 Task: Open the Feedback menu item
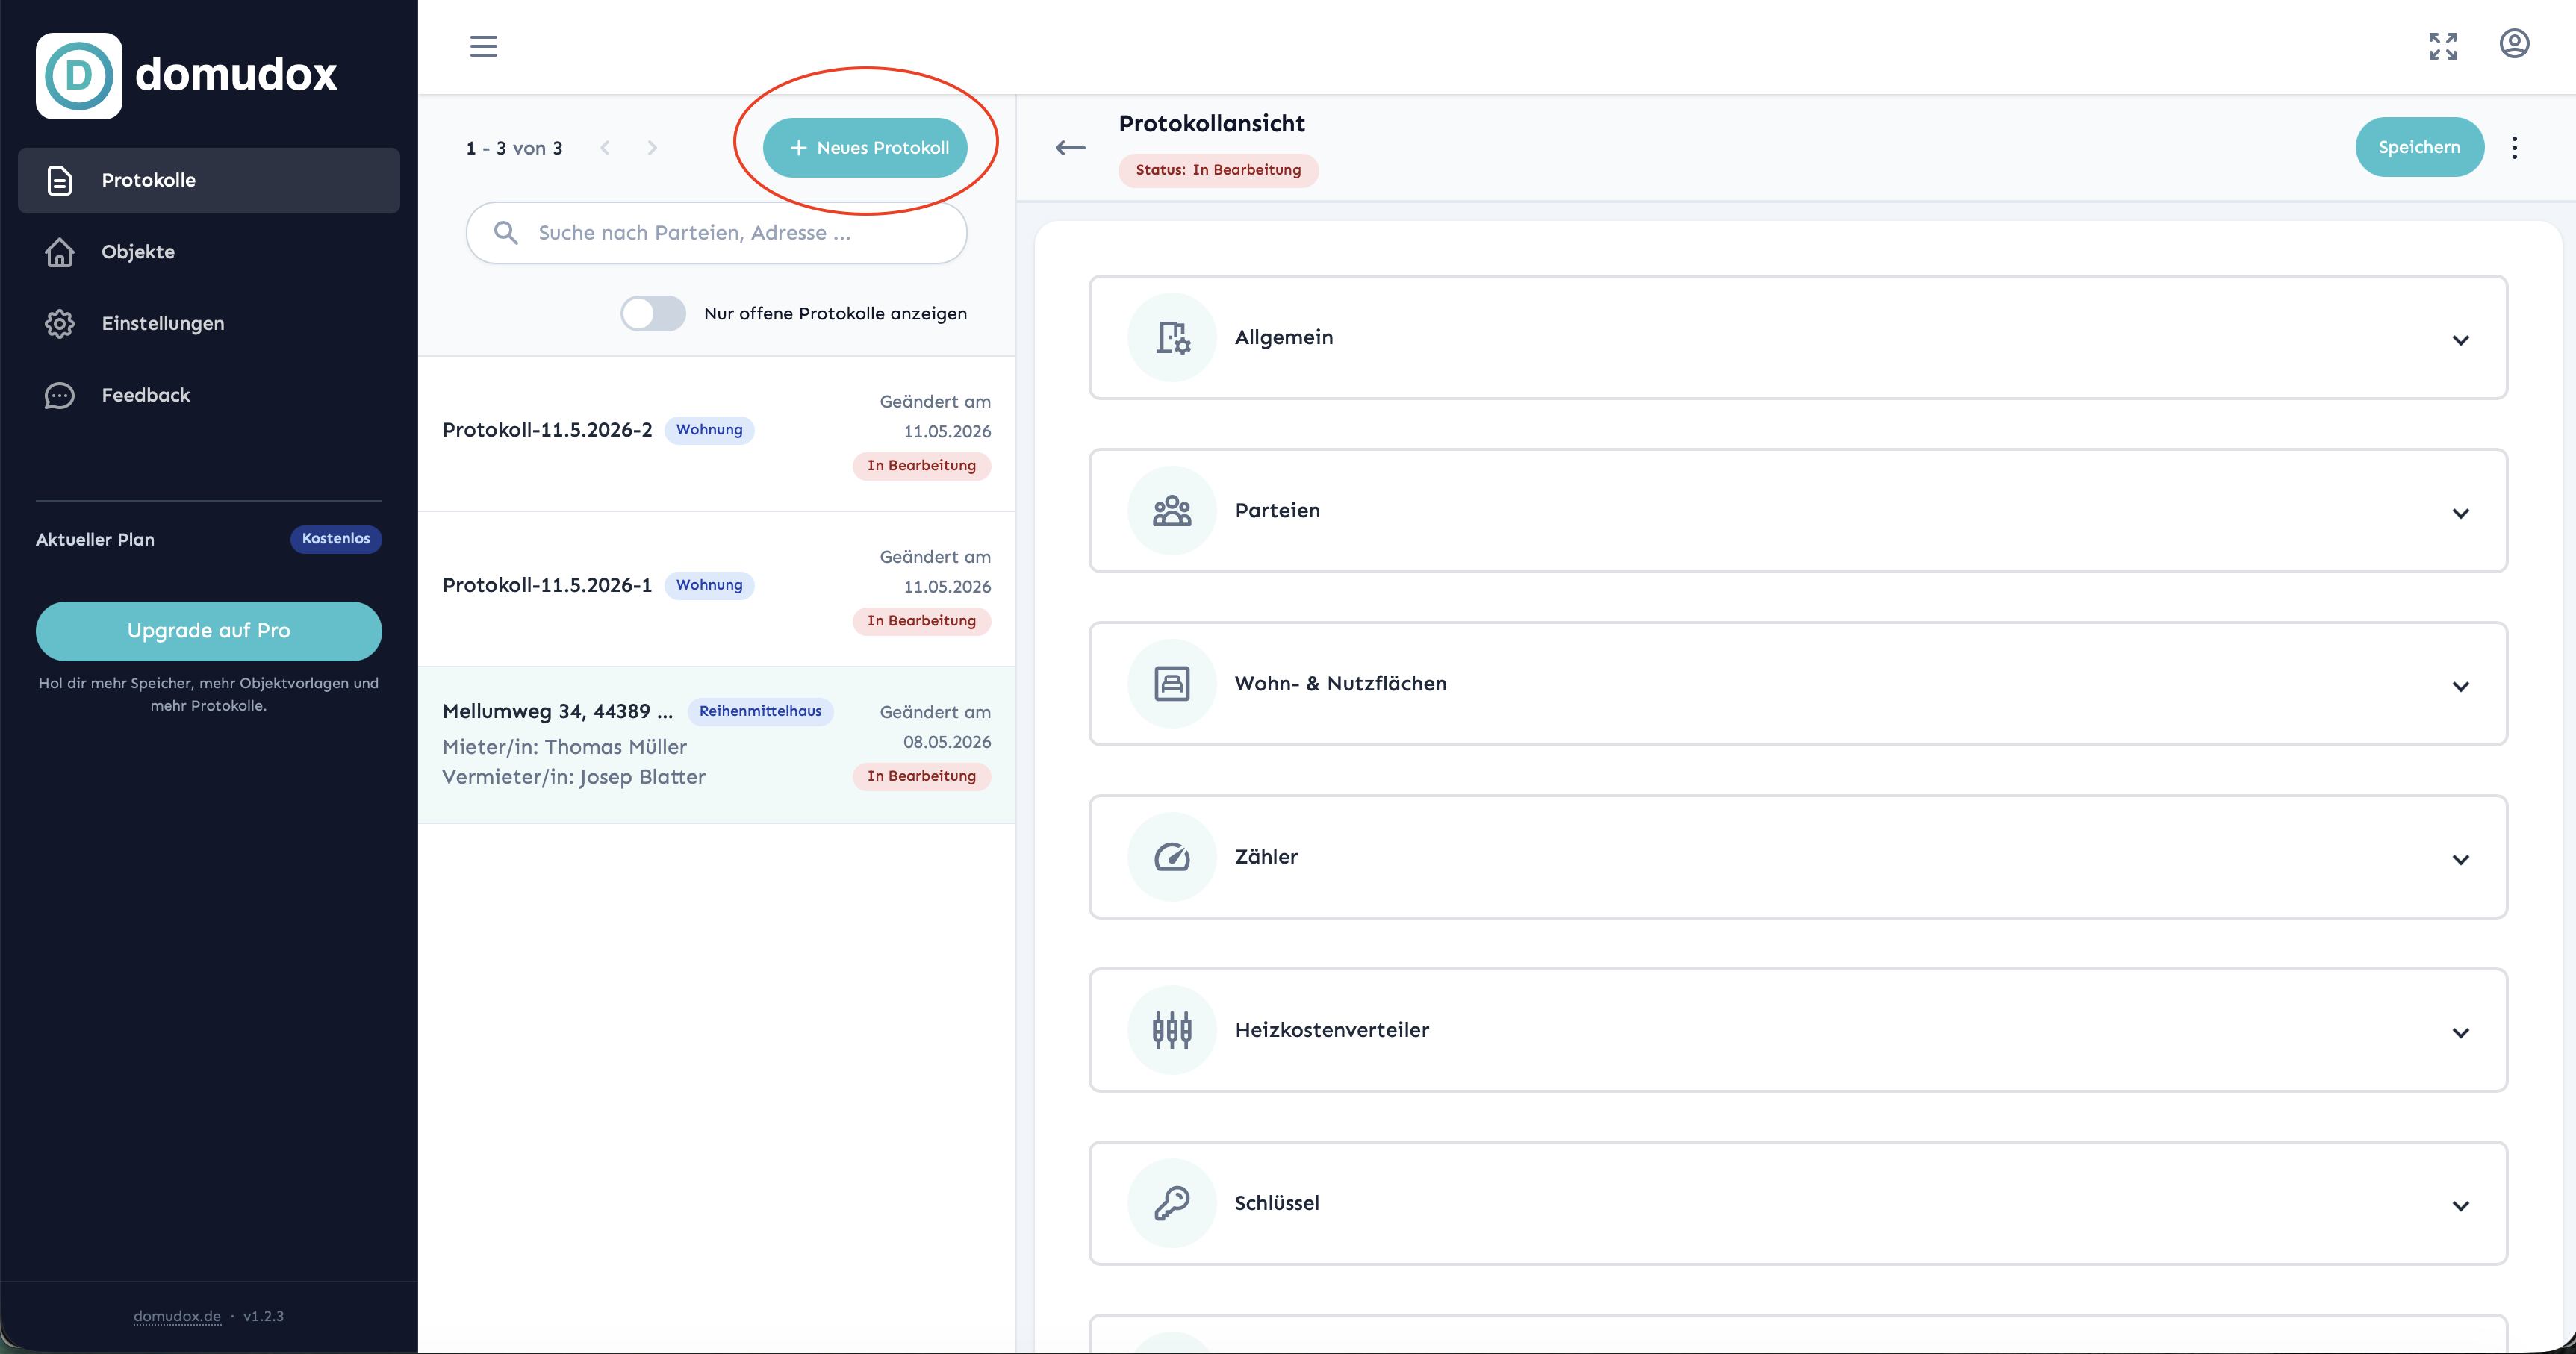(x=209, y=396)
